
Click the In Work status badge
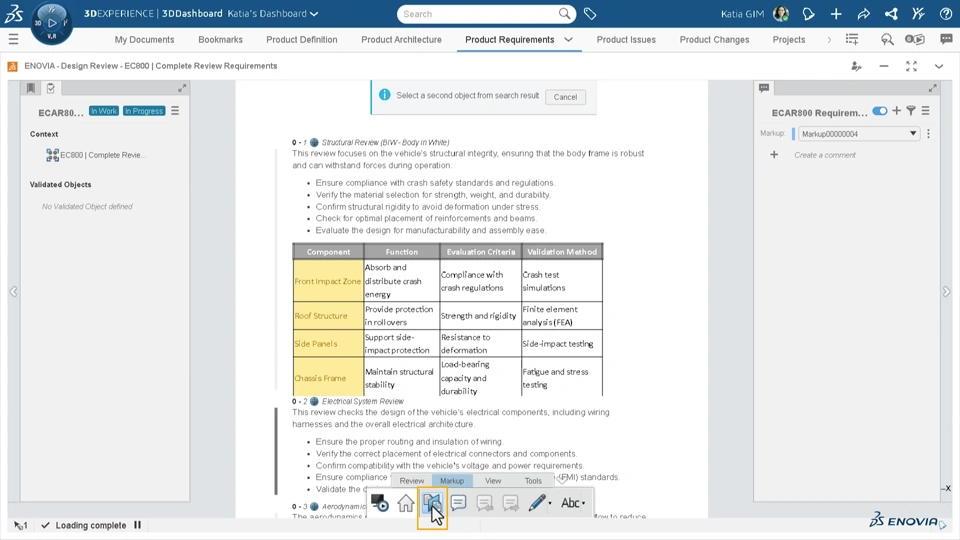(x=104, y=111)
